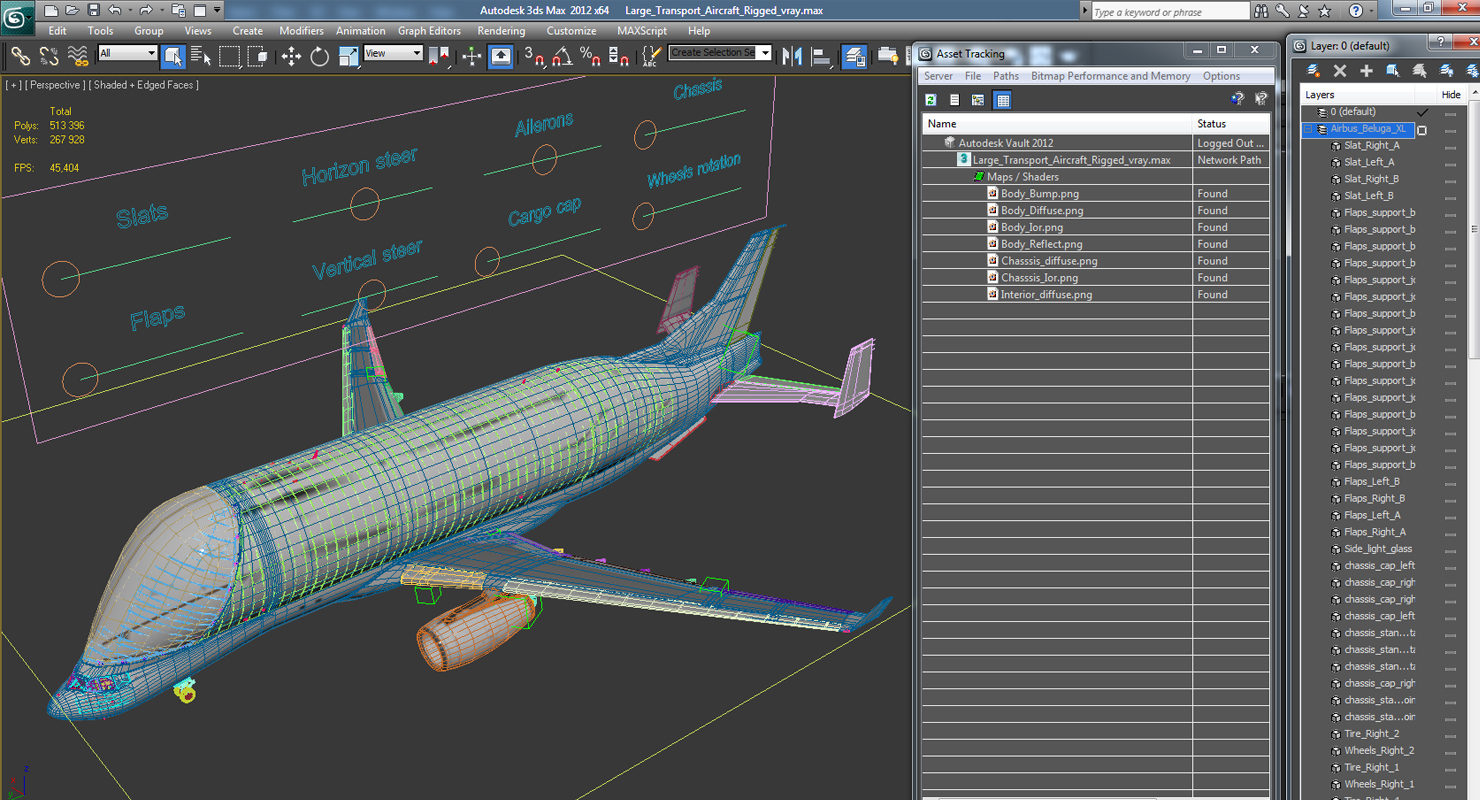Click the binoculars search icon
Screen dimensions: 1480x800
(1260, 11)
